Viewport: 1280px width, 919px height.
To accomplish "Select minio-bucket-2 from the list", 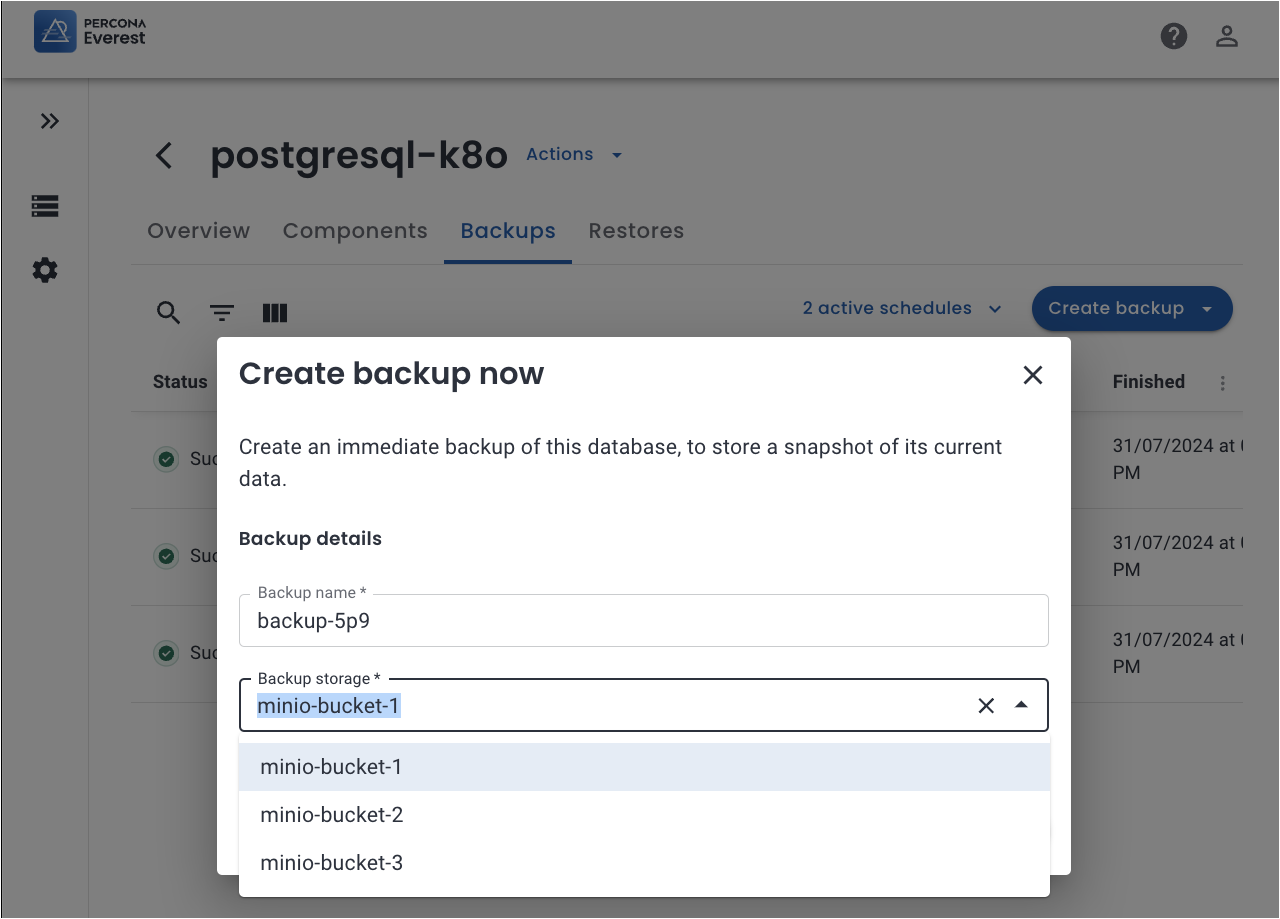I will (x=332, y=815).
